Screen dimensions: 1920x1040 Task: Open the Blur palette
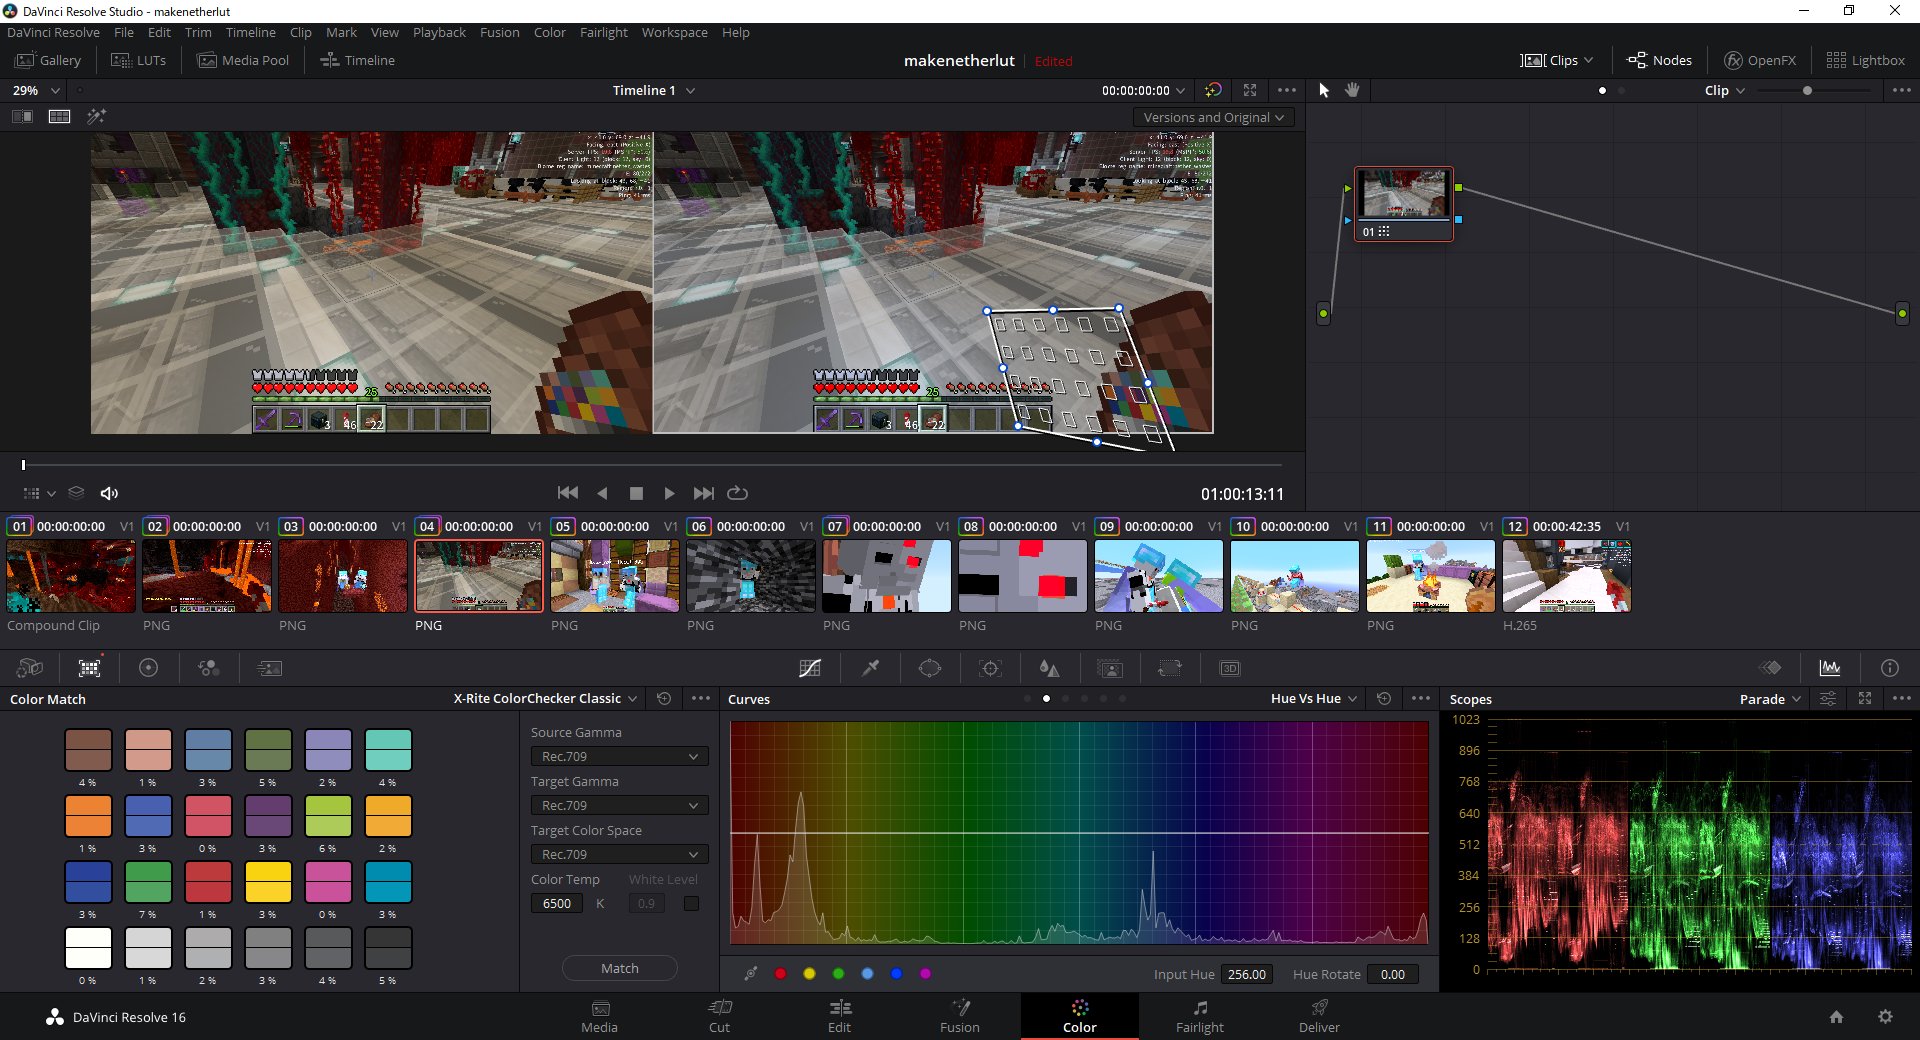[x=1050, y=668]
